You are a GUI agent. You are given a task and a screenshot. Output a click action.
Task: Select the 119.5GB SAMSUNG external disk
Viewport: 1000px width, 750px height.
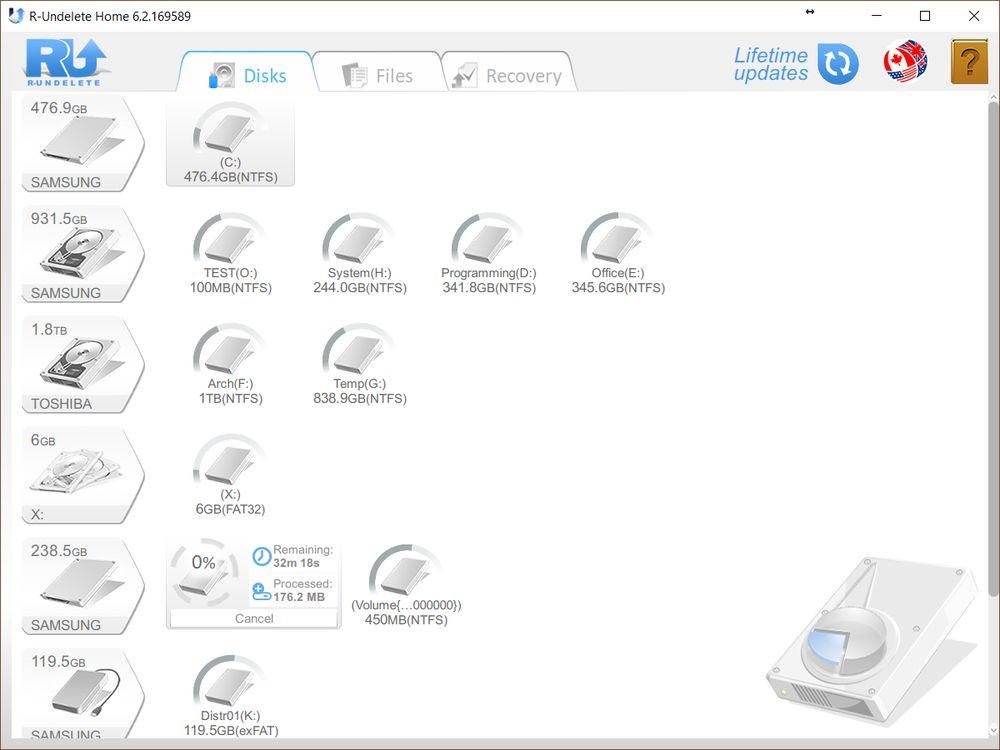(x=83, y=694)
